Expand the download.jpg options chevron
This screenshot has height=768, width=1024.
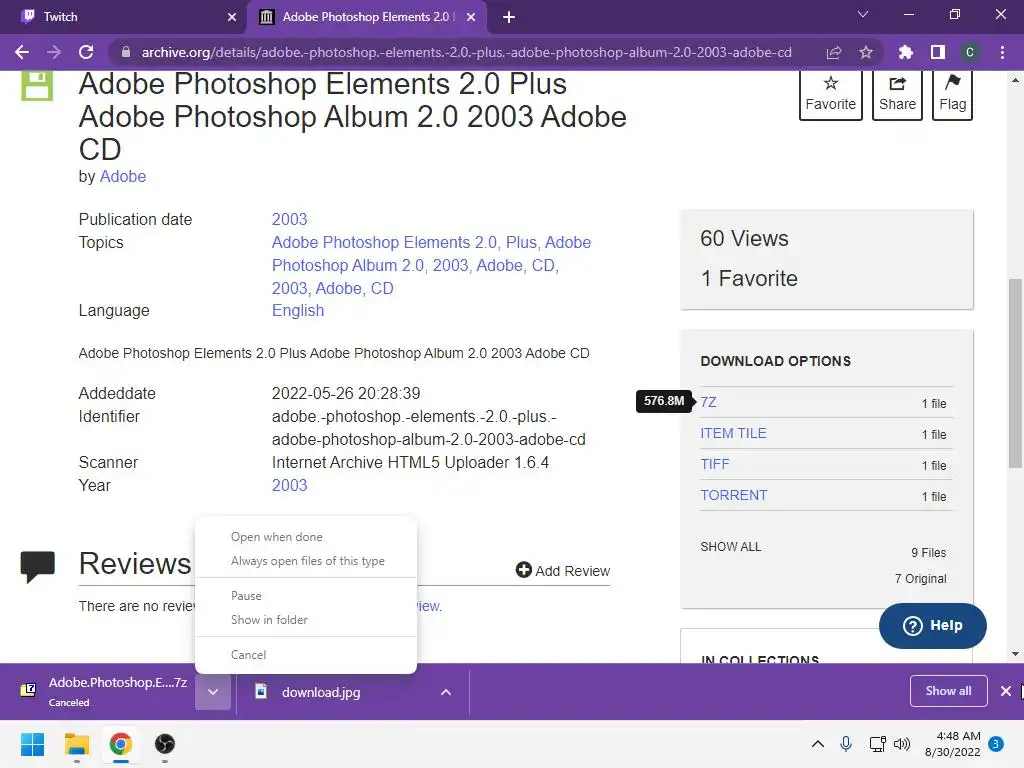(x=445, y=692)
